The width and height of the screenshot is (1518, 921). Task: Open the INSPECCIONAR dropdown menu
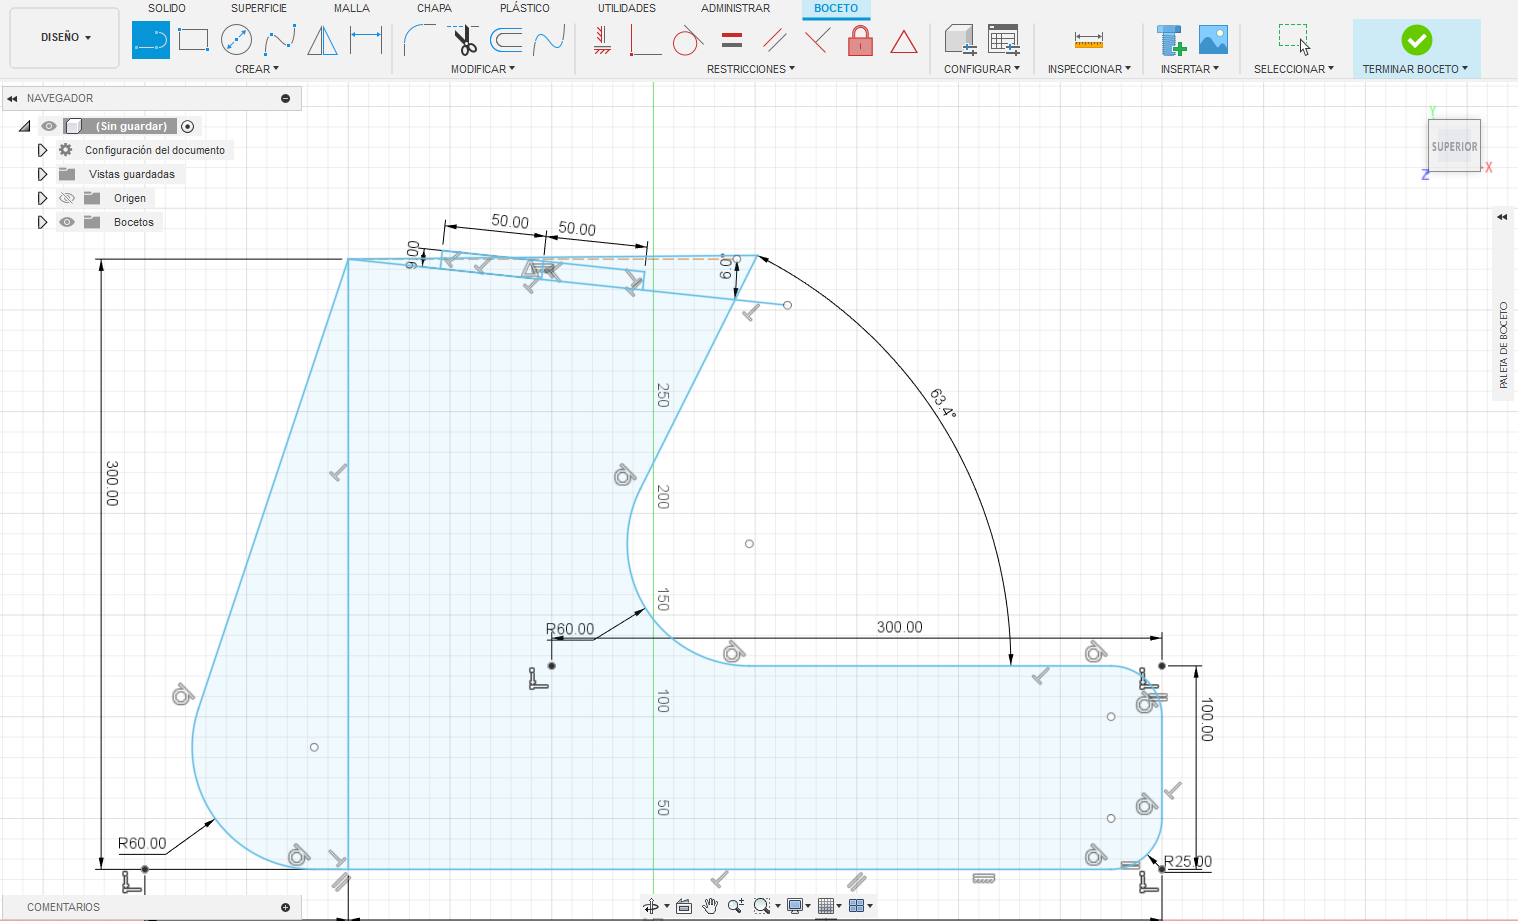pyautogui.click(x=1089, y=69)
